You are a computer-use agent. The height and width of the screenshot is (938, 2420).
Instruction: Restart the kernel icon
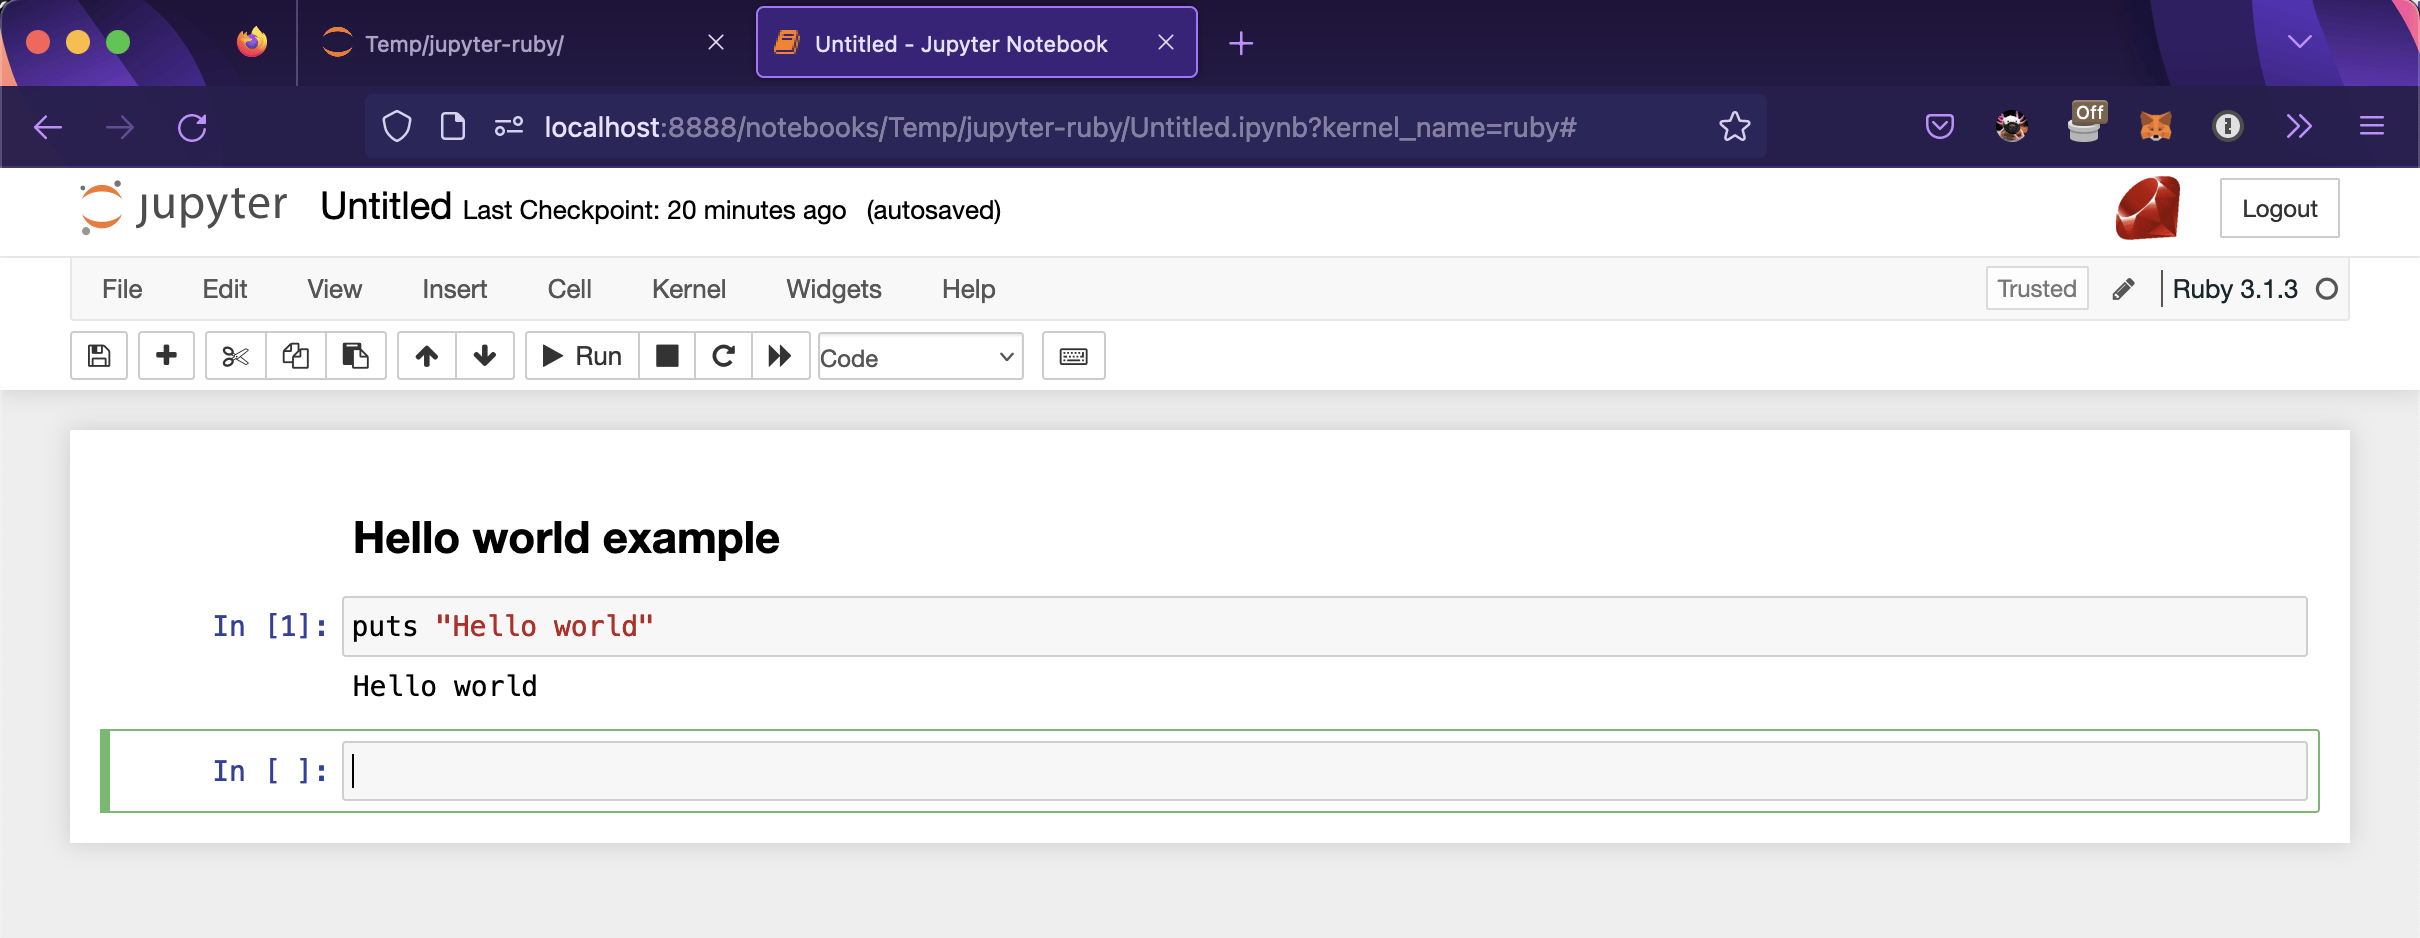pyautogui.click(x=723, y=356)
